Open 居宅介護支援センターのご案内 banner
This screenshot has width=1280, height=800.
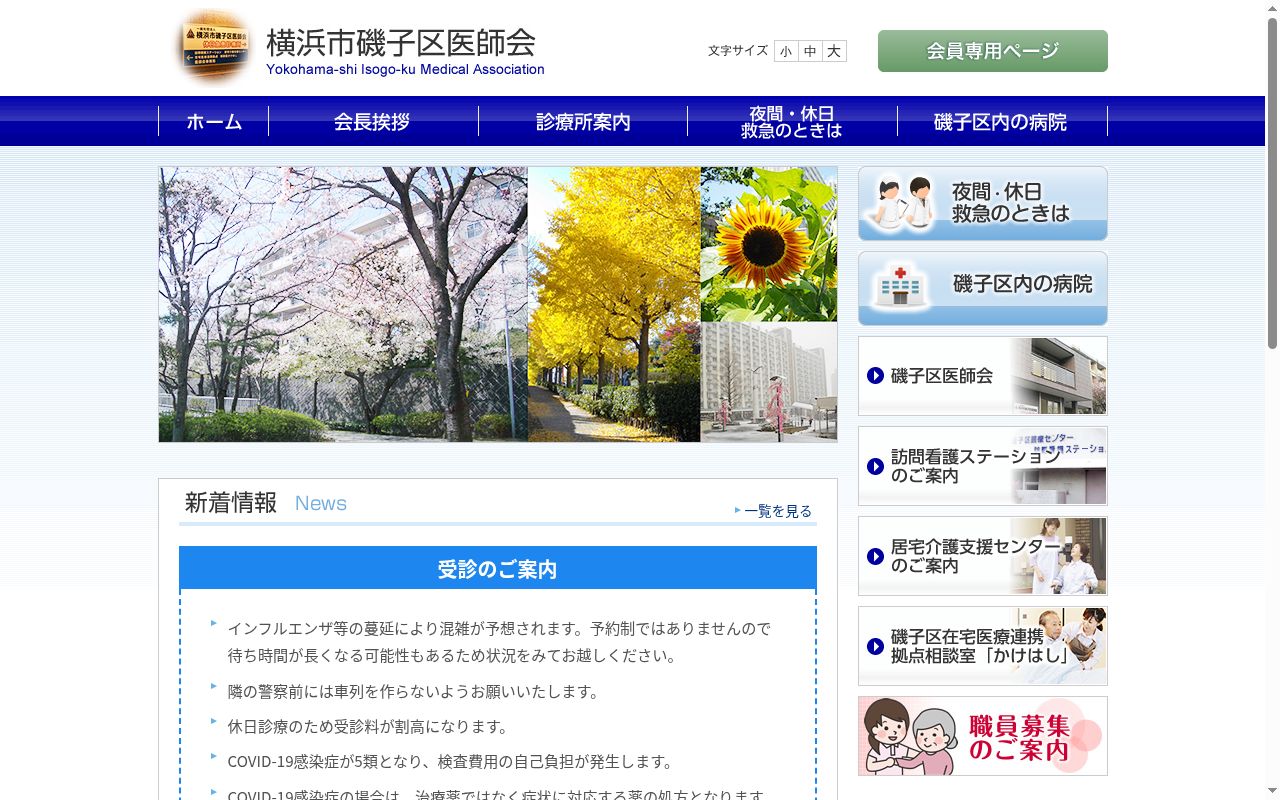pos(983,556)
